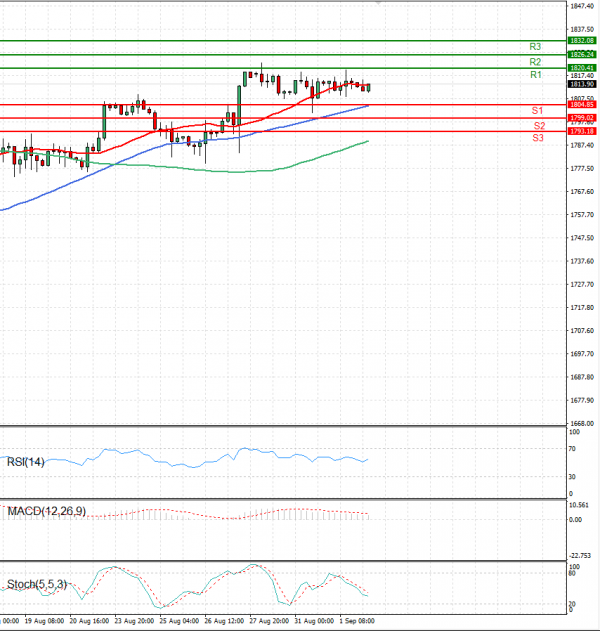Screen dimensions: 600x631
Task: Click the S1 support label
Action: (x=537, y=111)
